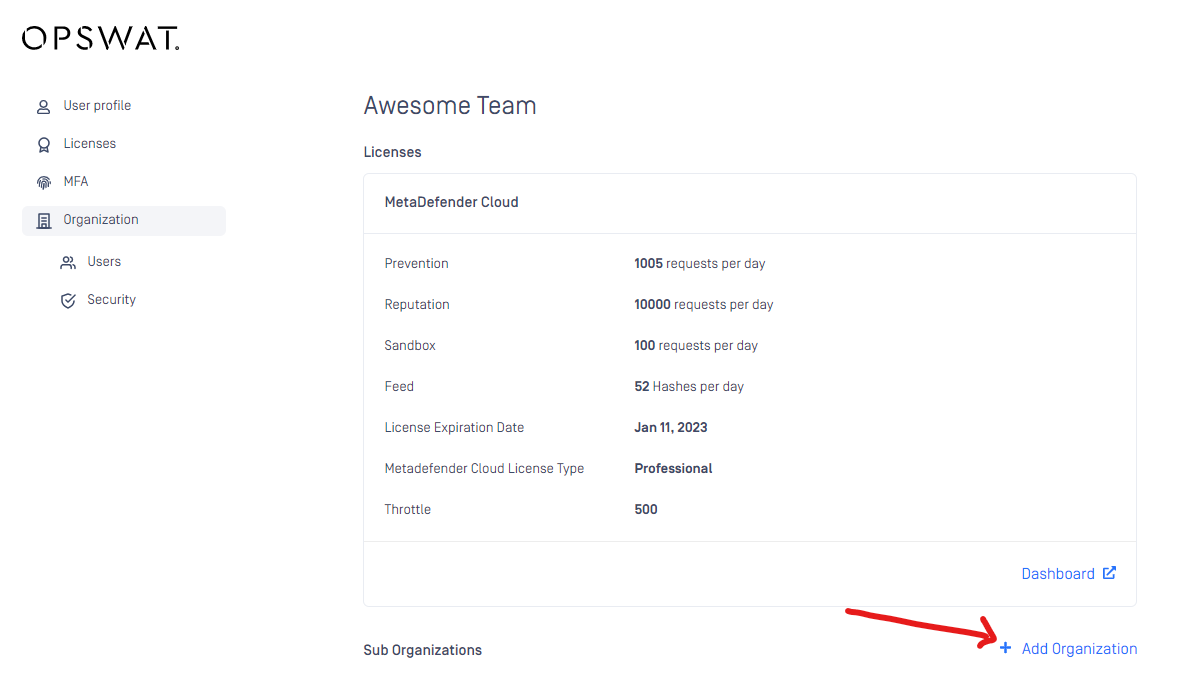Click the 52 Hashes per day value
Screen dimensions: 1198x673
click(689, 387)
